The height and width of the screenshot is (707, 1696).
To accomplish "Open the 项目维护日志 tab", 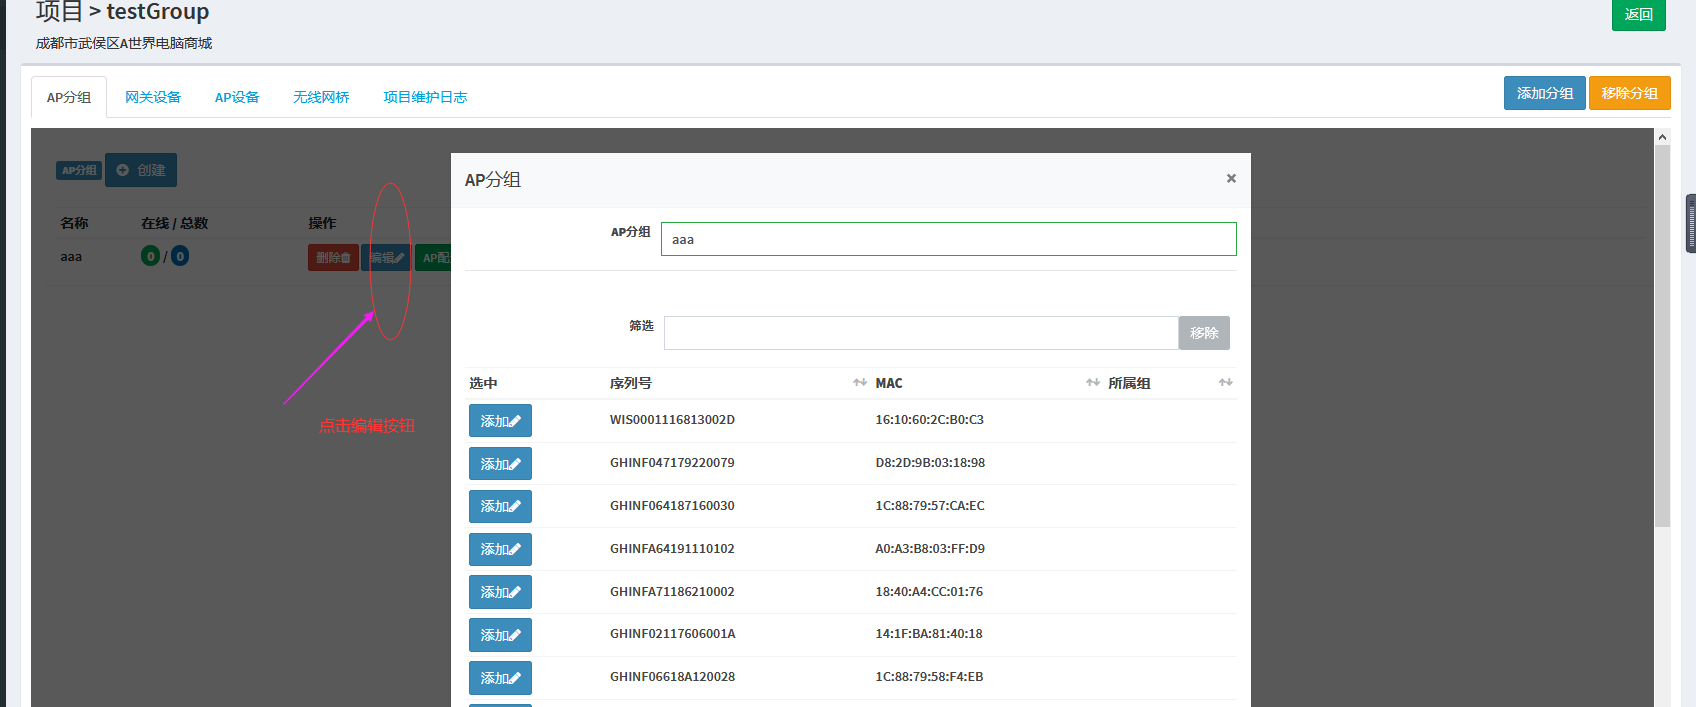I will (x=425, y=97).
